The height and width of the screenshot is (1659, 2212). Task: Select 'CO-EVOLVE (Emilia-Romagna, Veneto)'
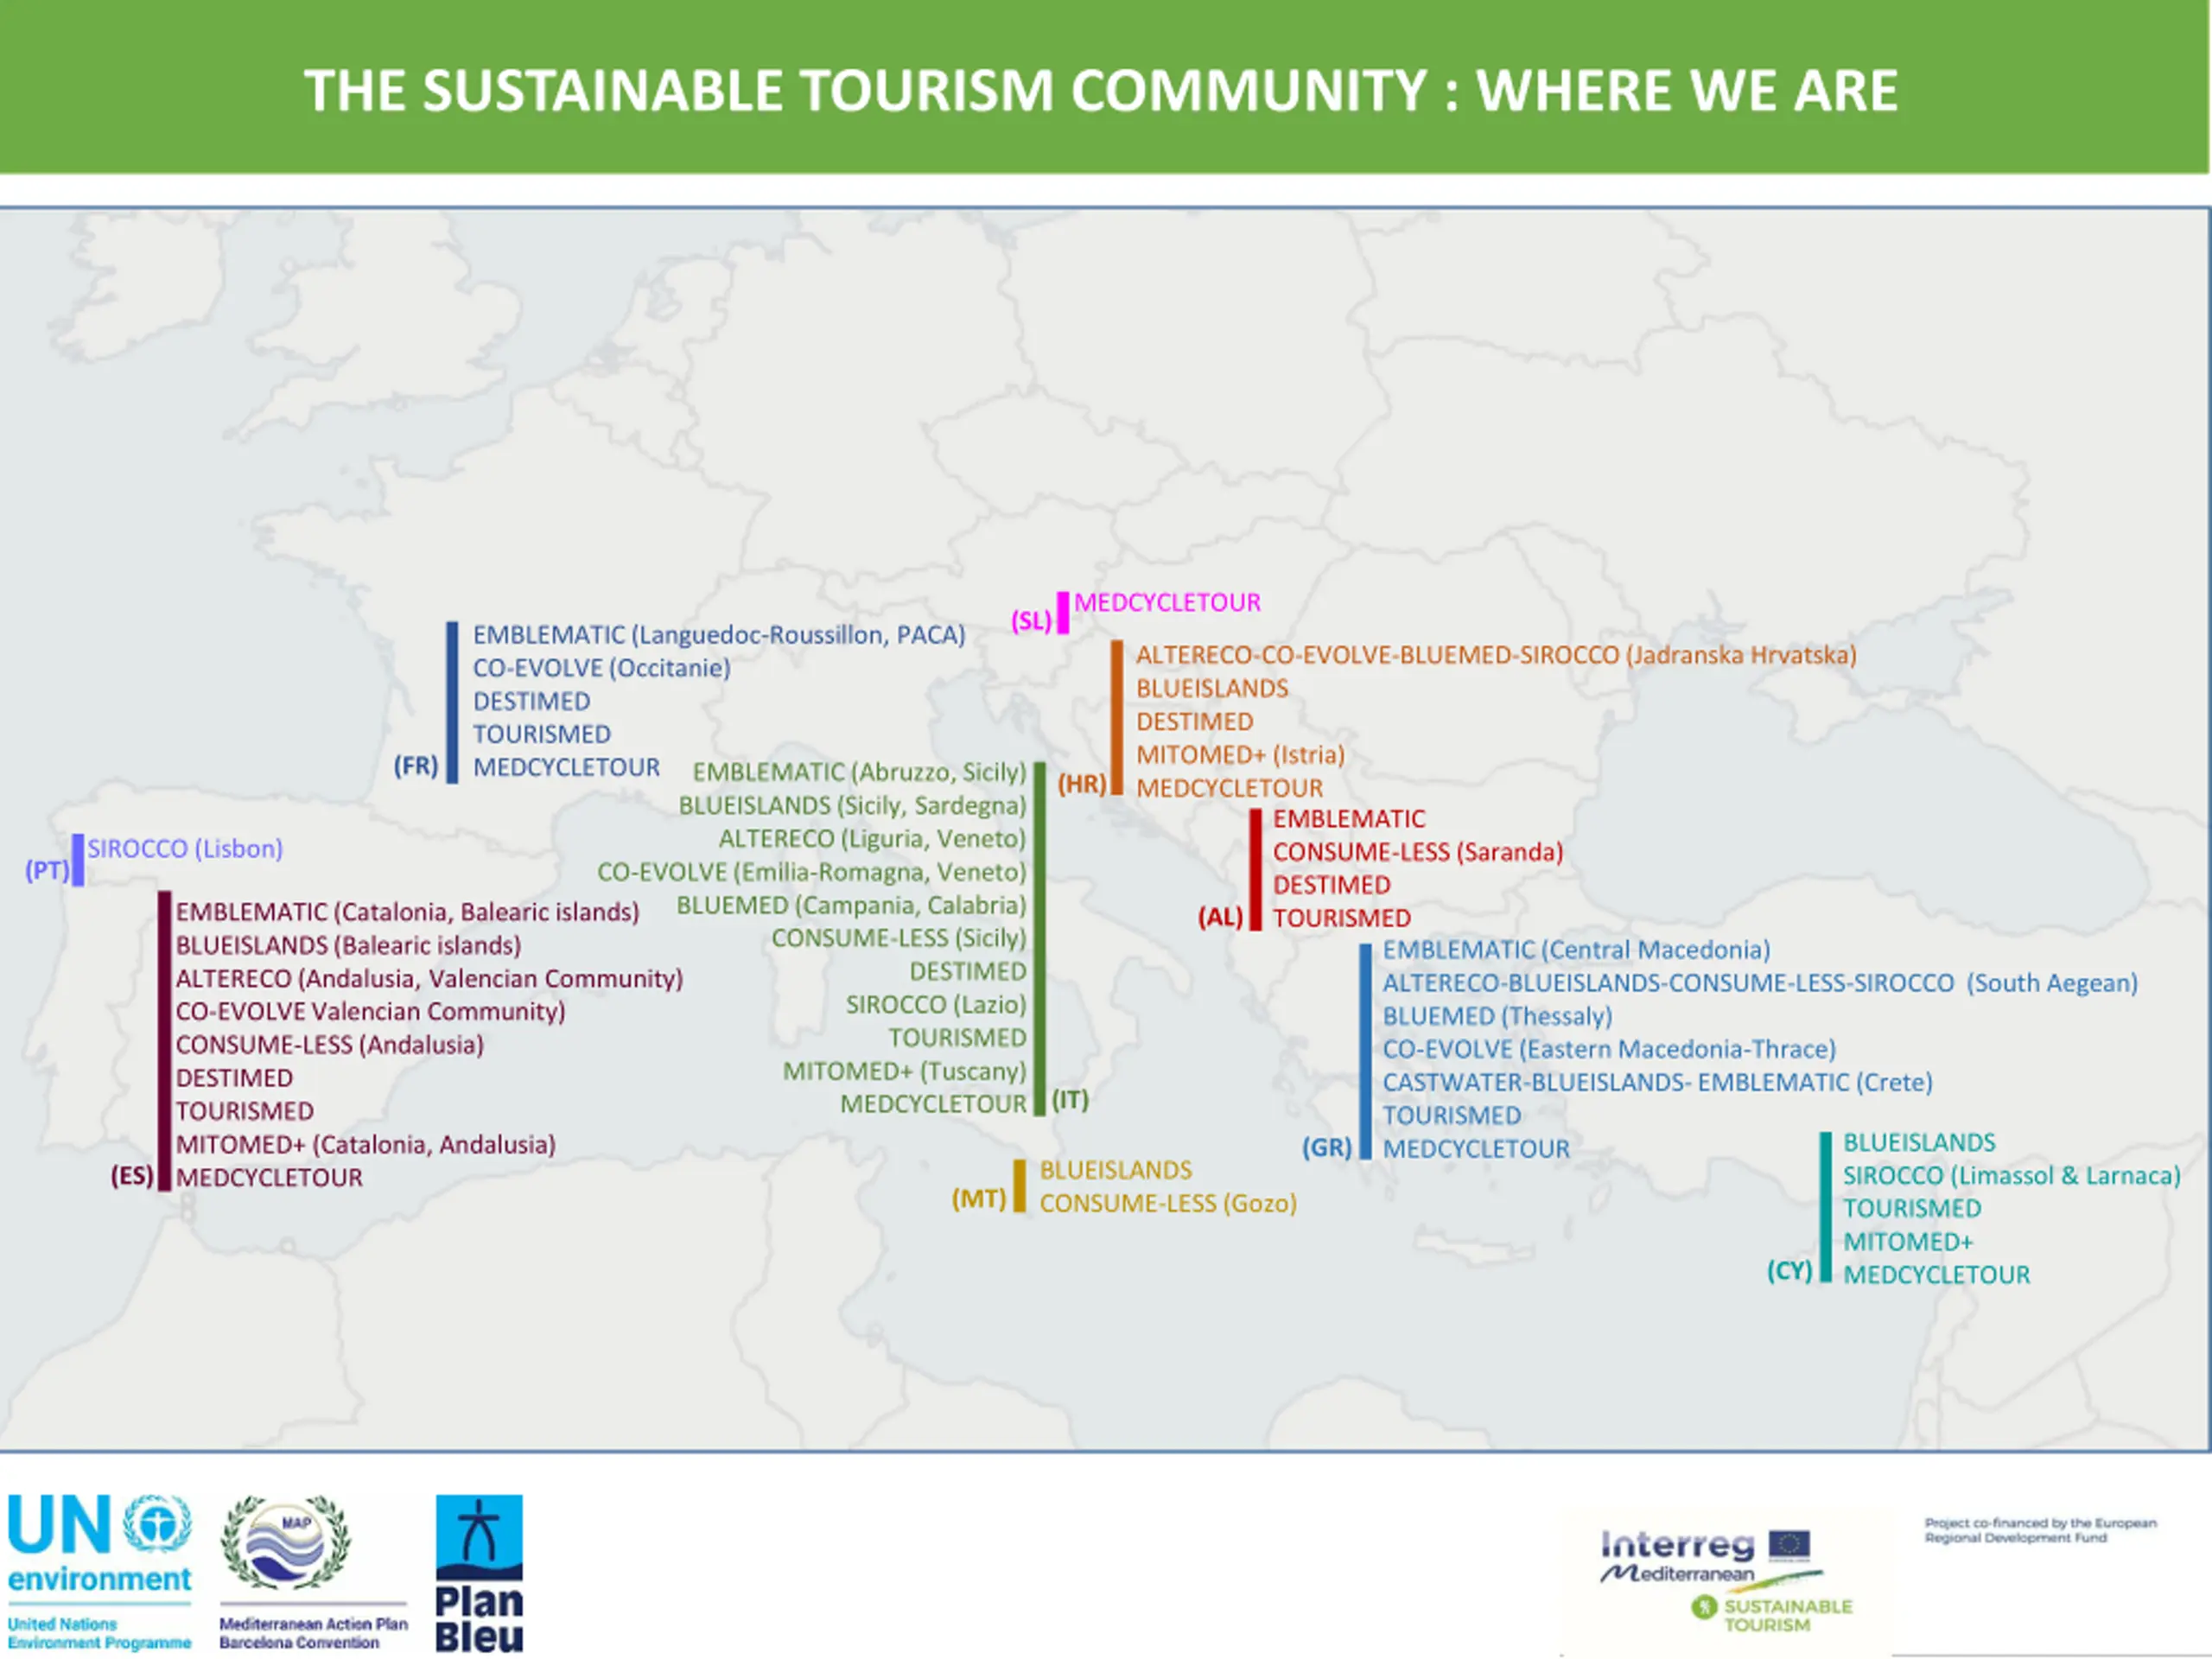811,872
